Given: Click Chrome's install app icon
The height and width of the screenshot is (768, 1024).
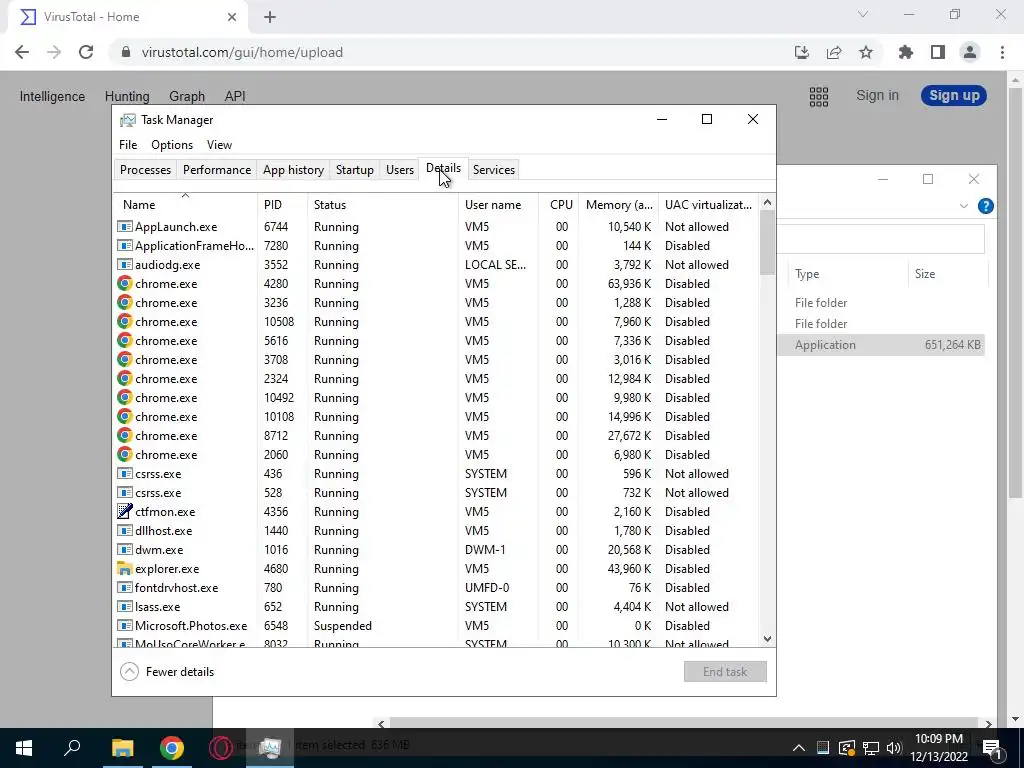Looking at the screenshot, I should pyautogui.click(x=801, y=52).
